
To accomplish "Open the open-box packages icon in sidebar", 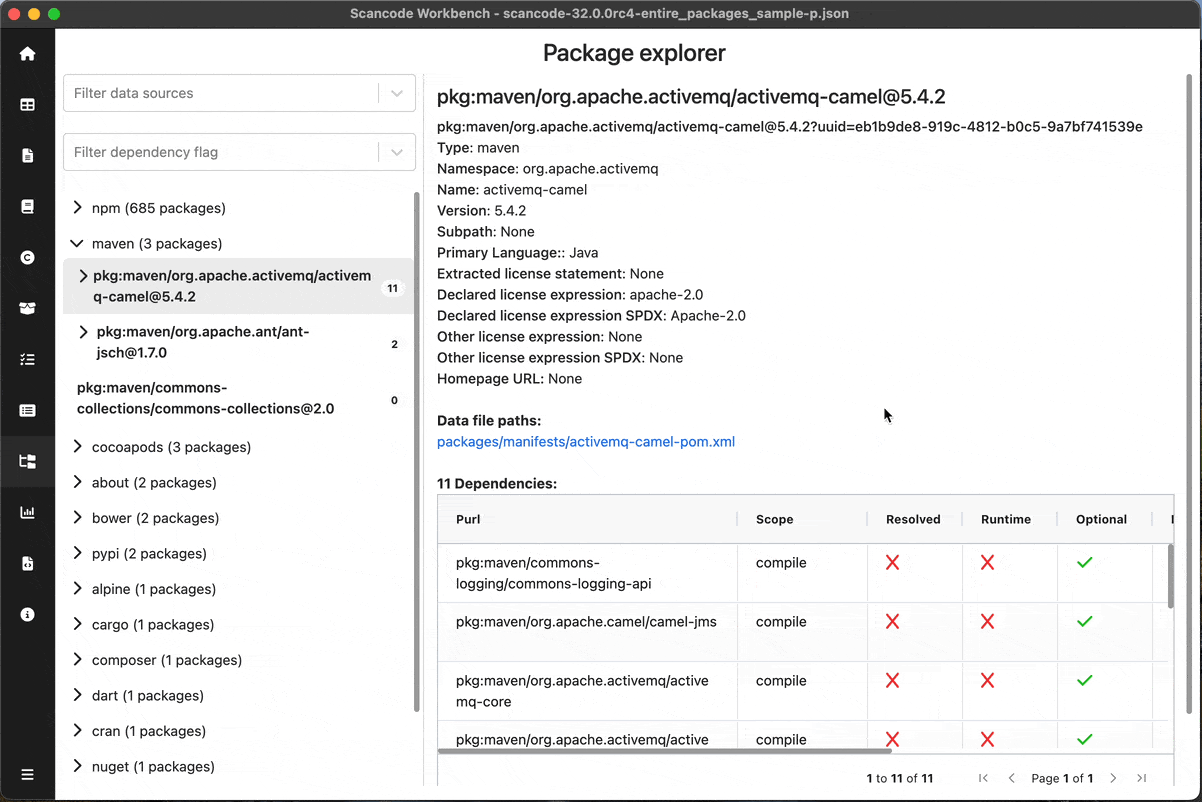I will coord(27,308).
